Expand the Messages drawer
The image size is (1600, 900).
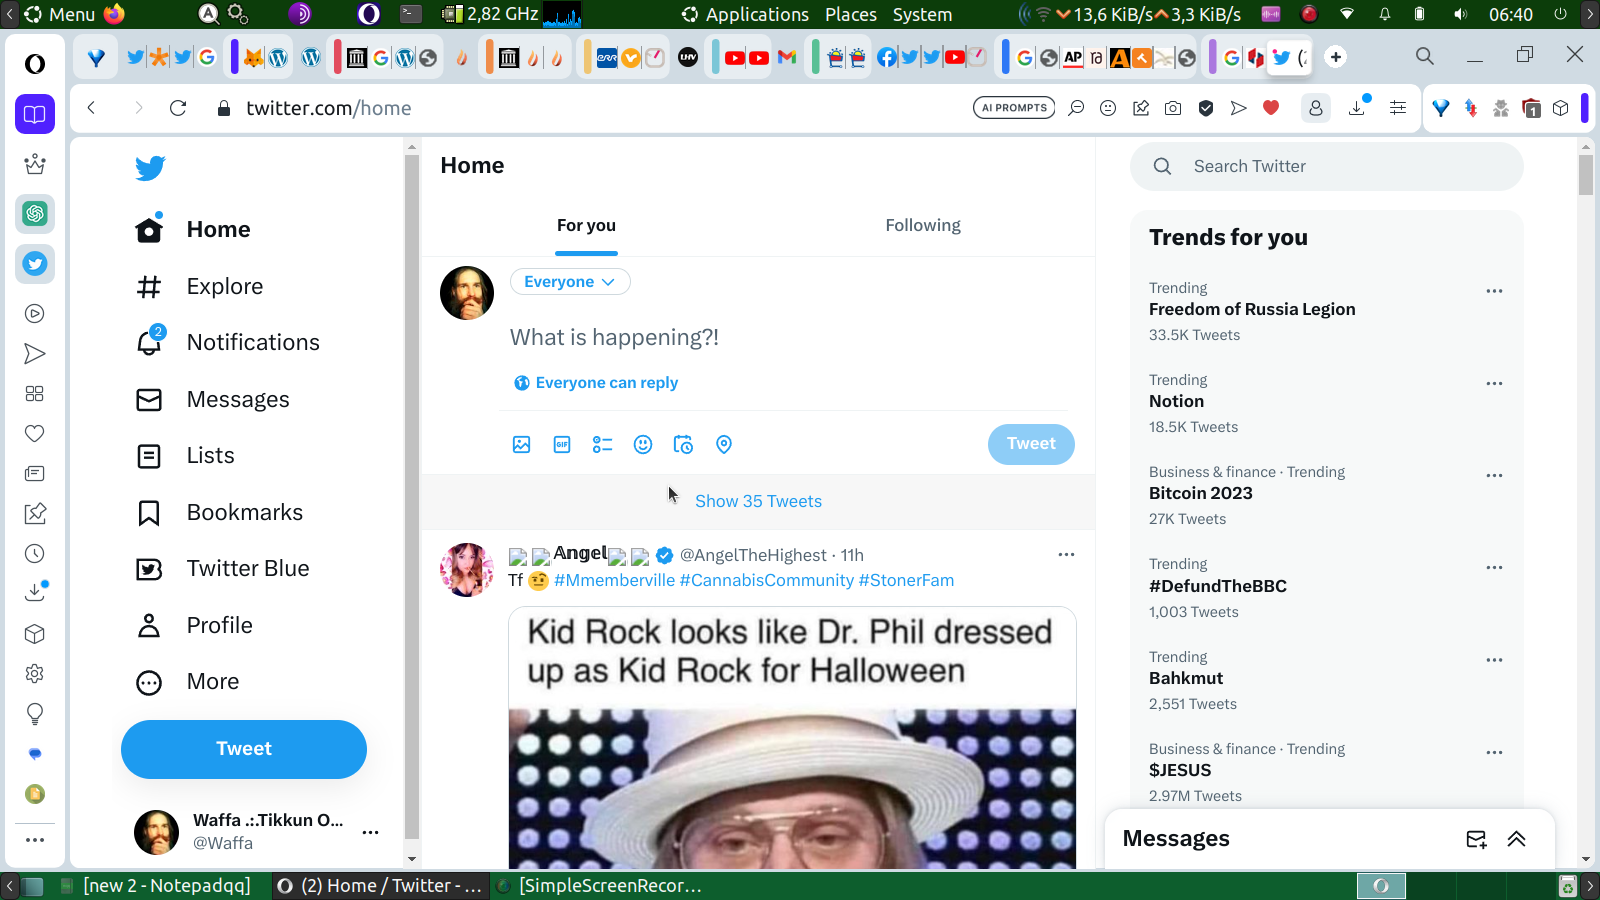pos(1517,839)
